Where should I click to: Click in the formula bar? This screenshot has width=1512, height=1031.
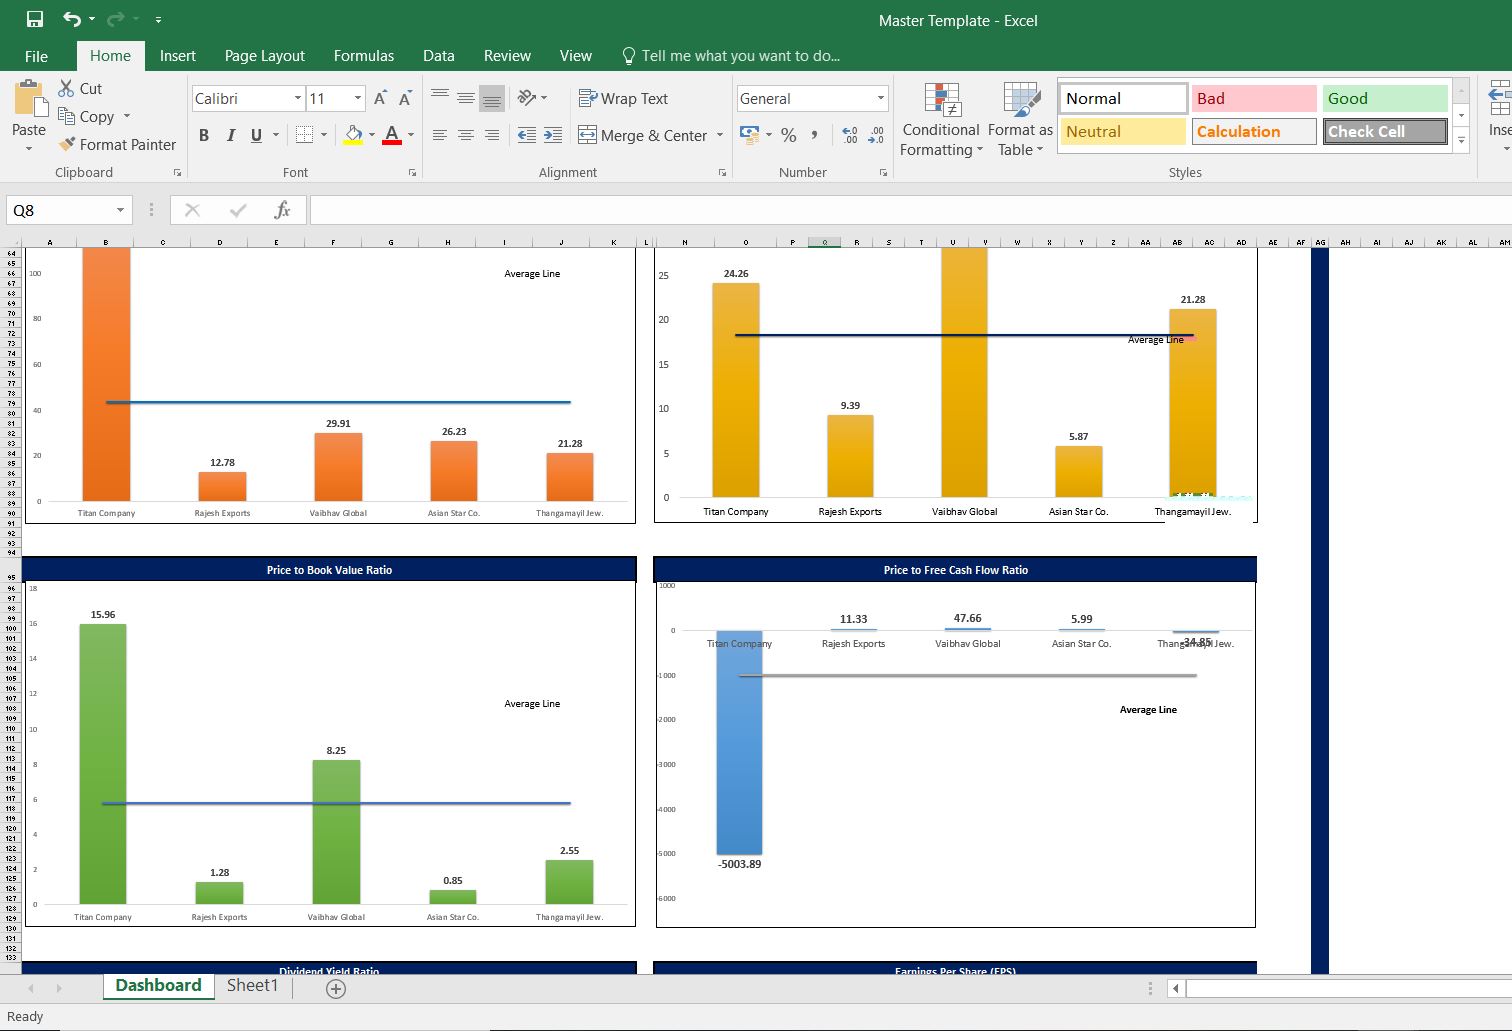tap(910, 210)
